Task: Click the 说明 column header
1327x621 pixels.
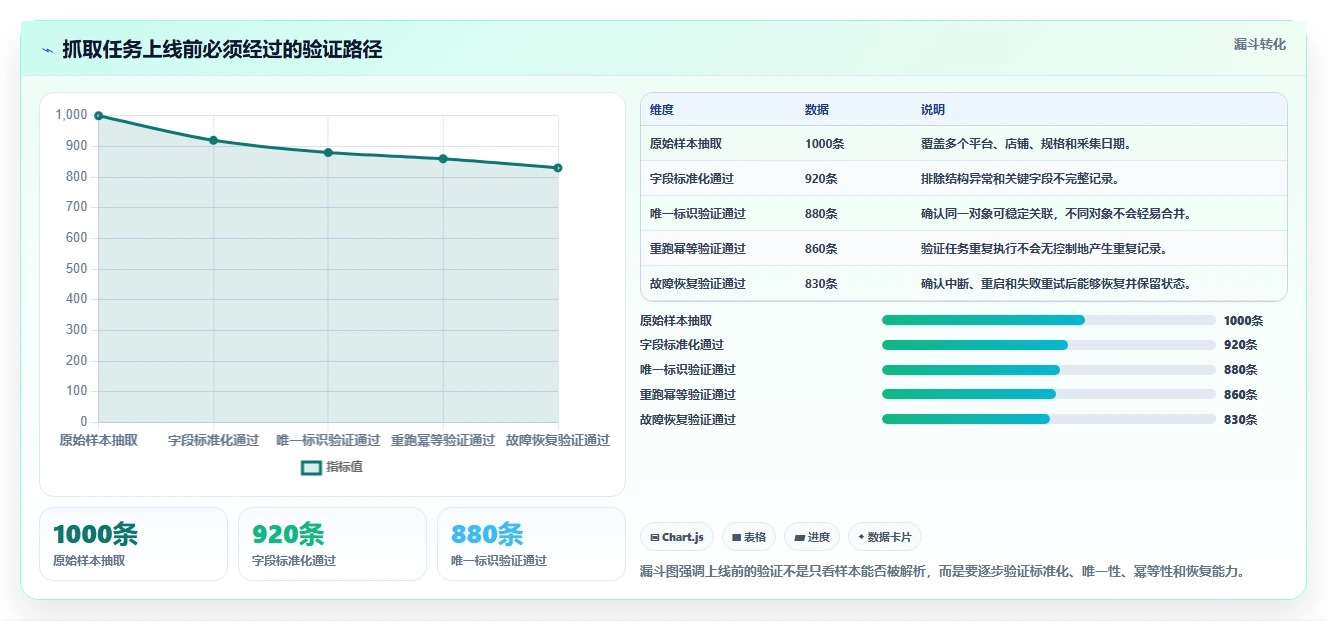Action: pyautogui.click(x=933, y=110)
